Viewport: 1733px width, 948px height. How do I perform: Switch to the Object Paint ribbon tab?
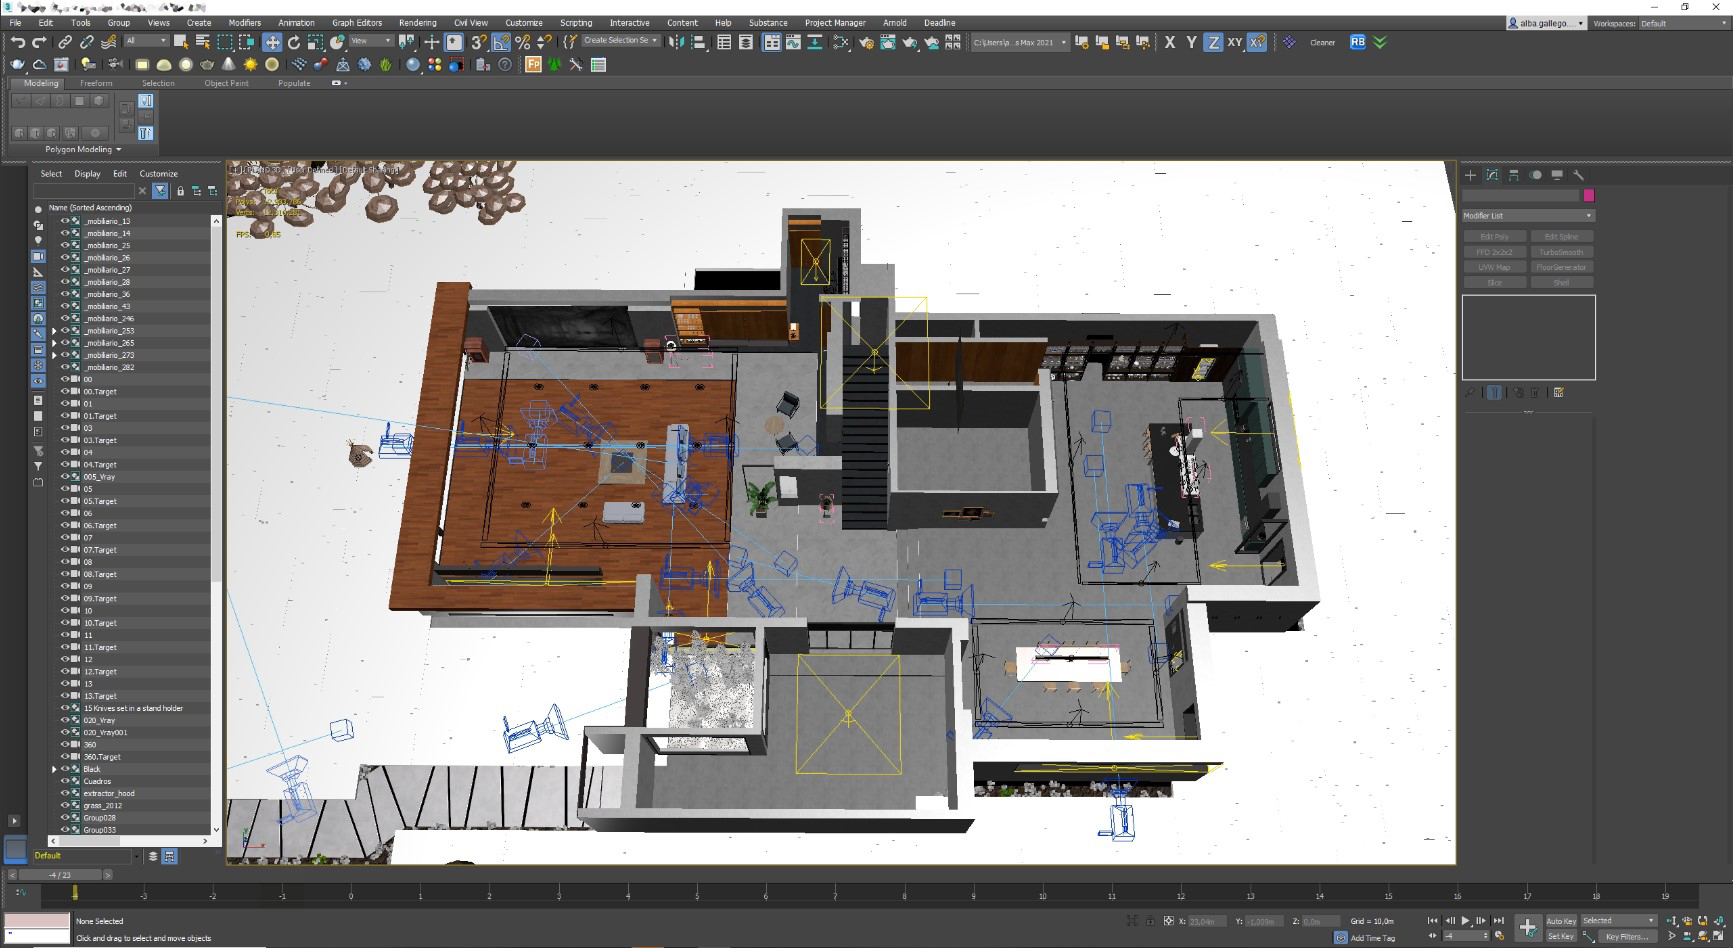[x=226, y=83]
